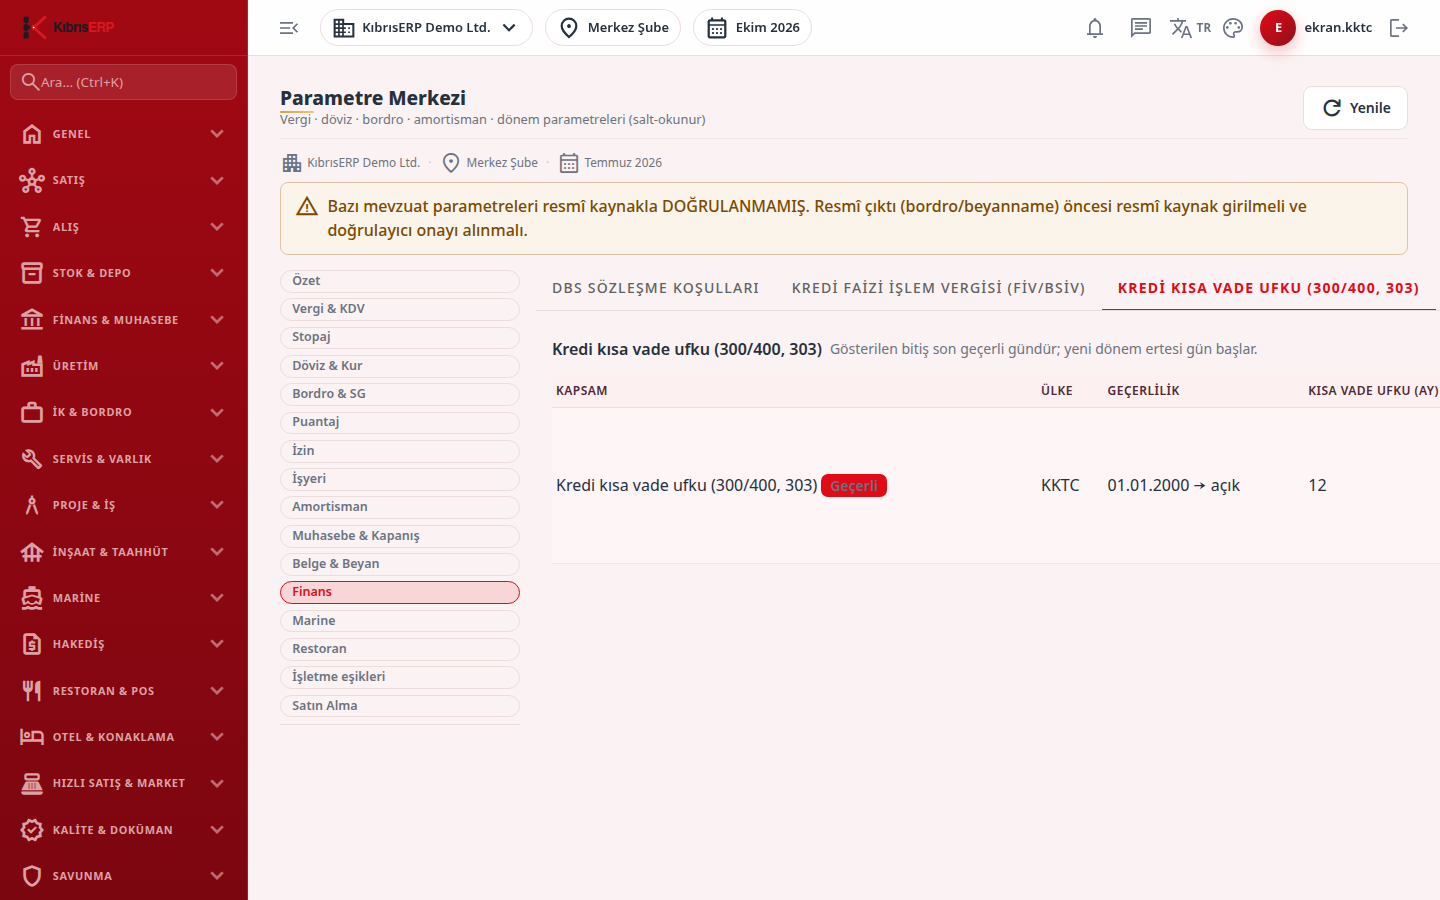Click the search field Ara... (Ctrl+K)

(x=123, y=82)
